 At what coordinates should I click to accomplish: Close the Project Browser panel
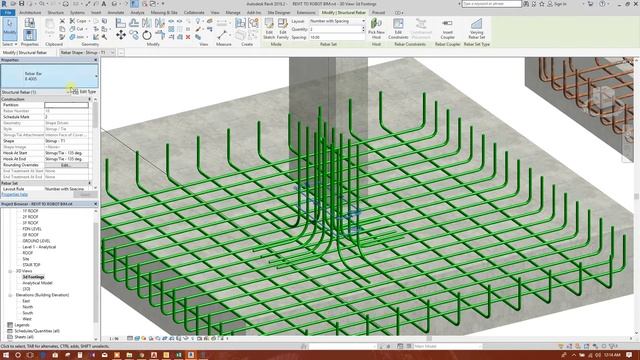pos(96,204)
